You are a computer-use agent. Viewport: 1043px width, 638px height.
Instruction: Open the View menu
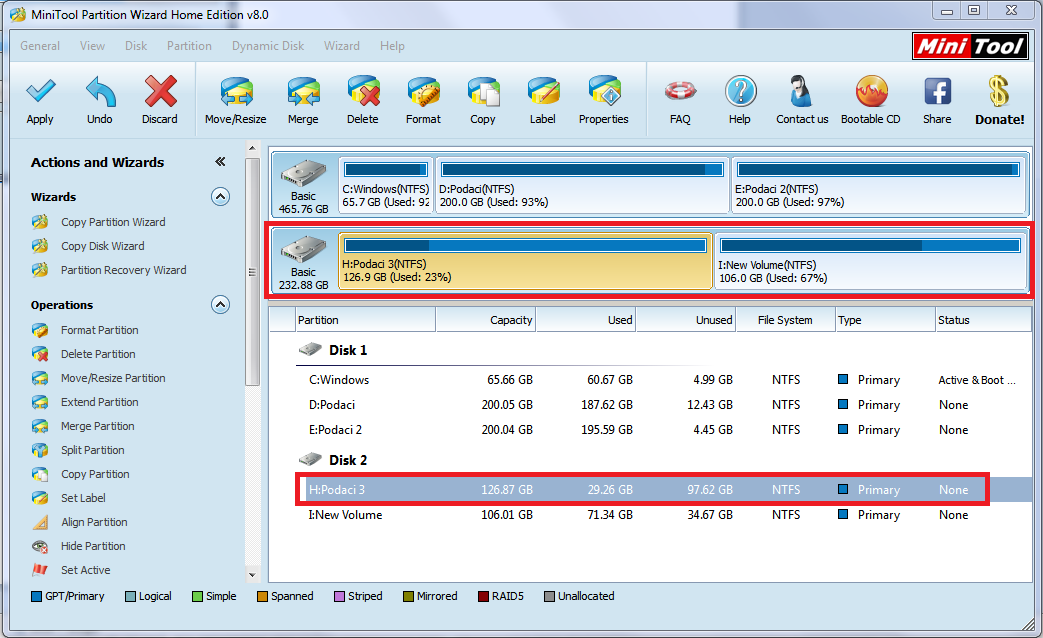pyautogui.click(x=92, y=46)
